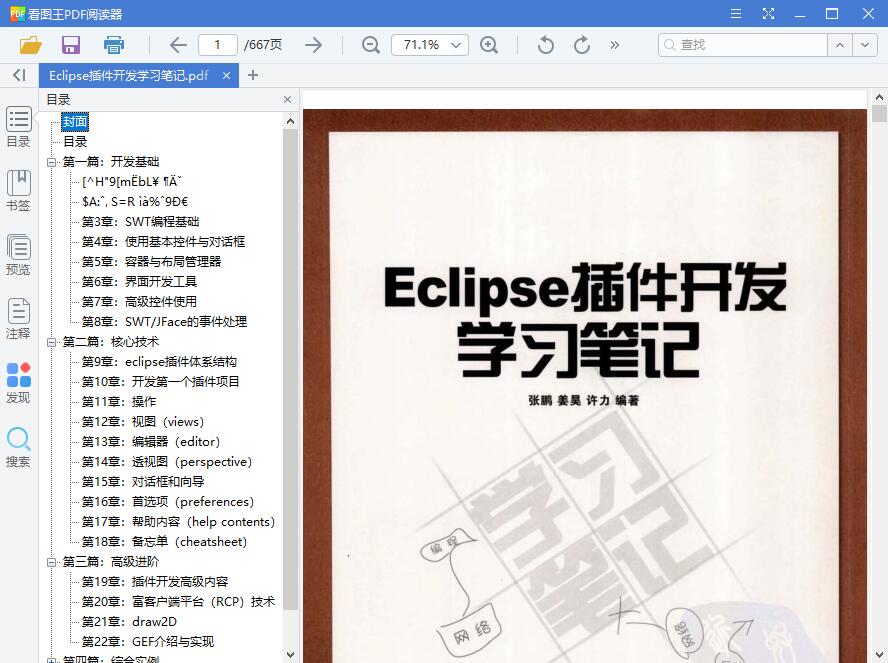Add a new tab with plus
Screen dimensions: 888x663
click(x=253, y=75)
